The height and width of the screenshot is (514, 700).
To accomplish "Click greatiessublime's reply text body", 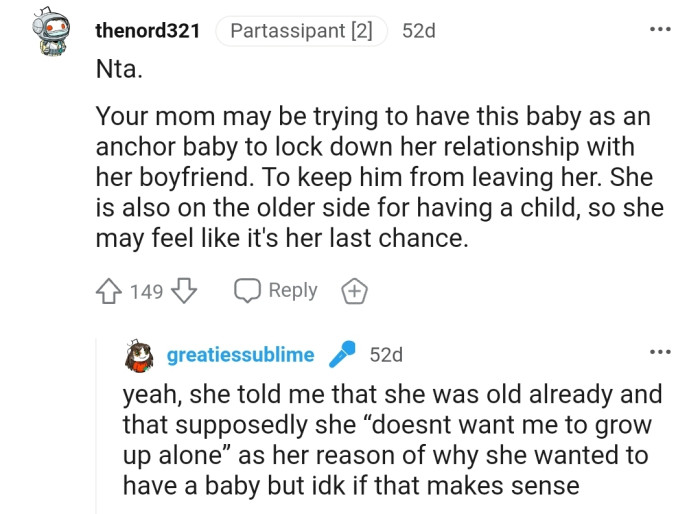I will click(x=385, y=440).
